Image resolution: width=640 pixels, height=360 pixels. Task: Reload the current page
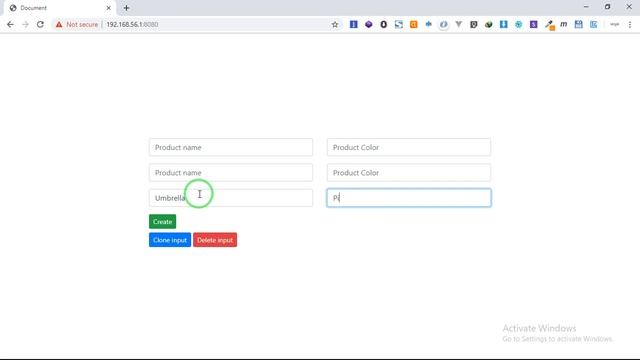[40, 24]
